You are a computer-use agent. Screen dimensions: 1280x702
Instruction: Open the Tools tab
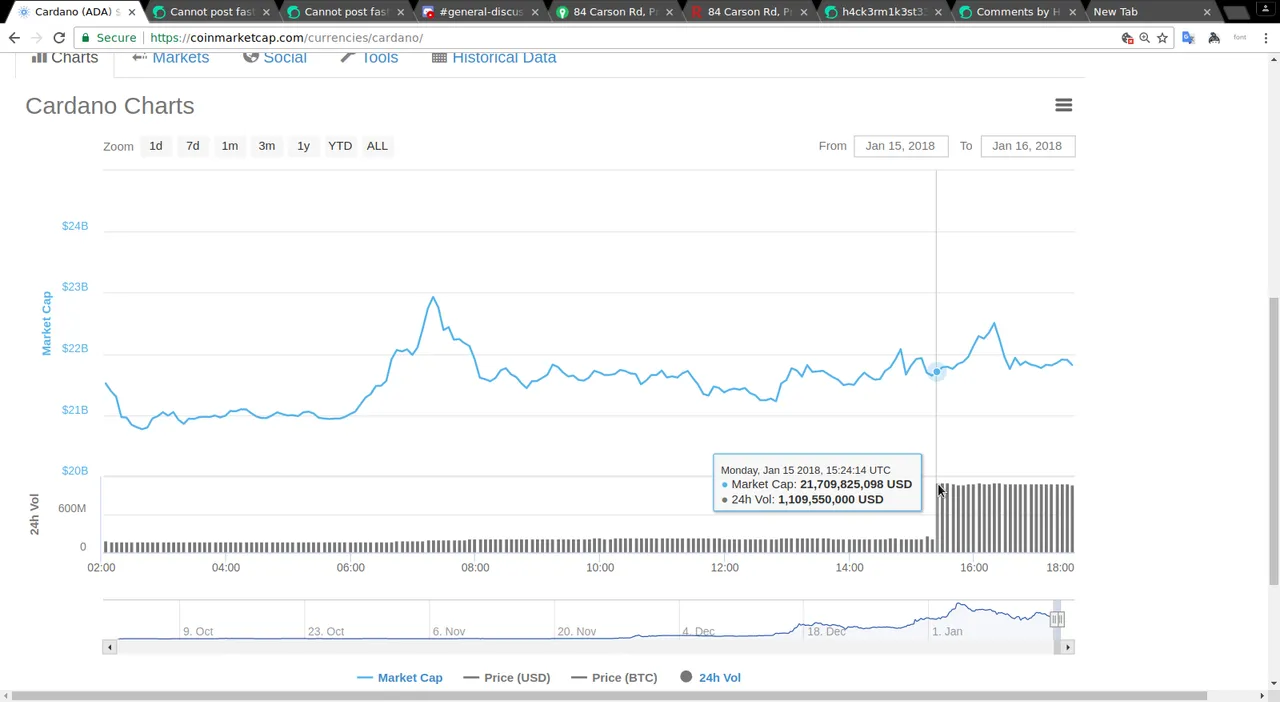(x=369, y=57)
